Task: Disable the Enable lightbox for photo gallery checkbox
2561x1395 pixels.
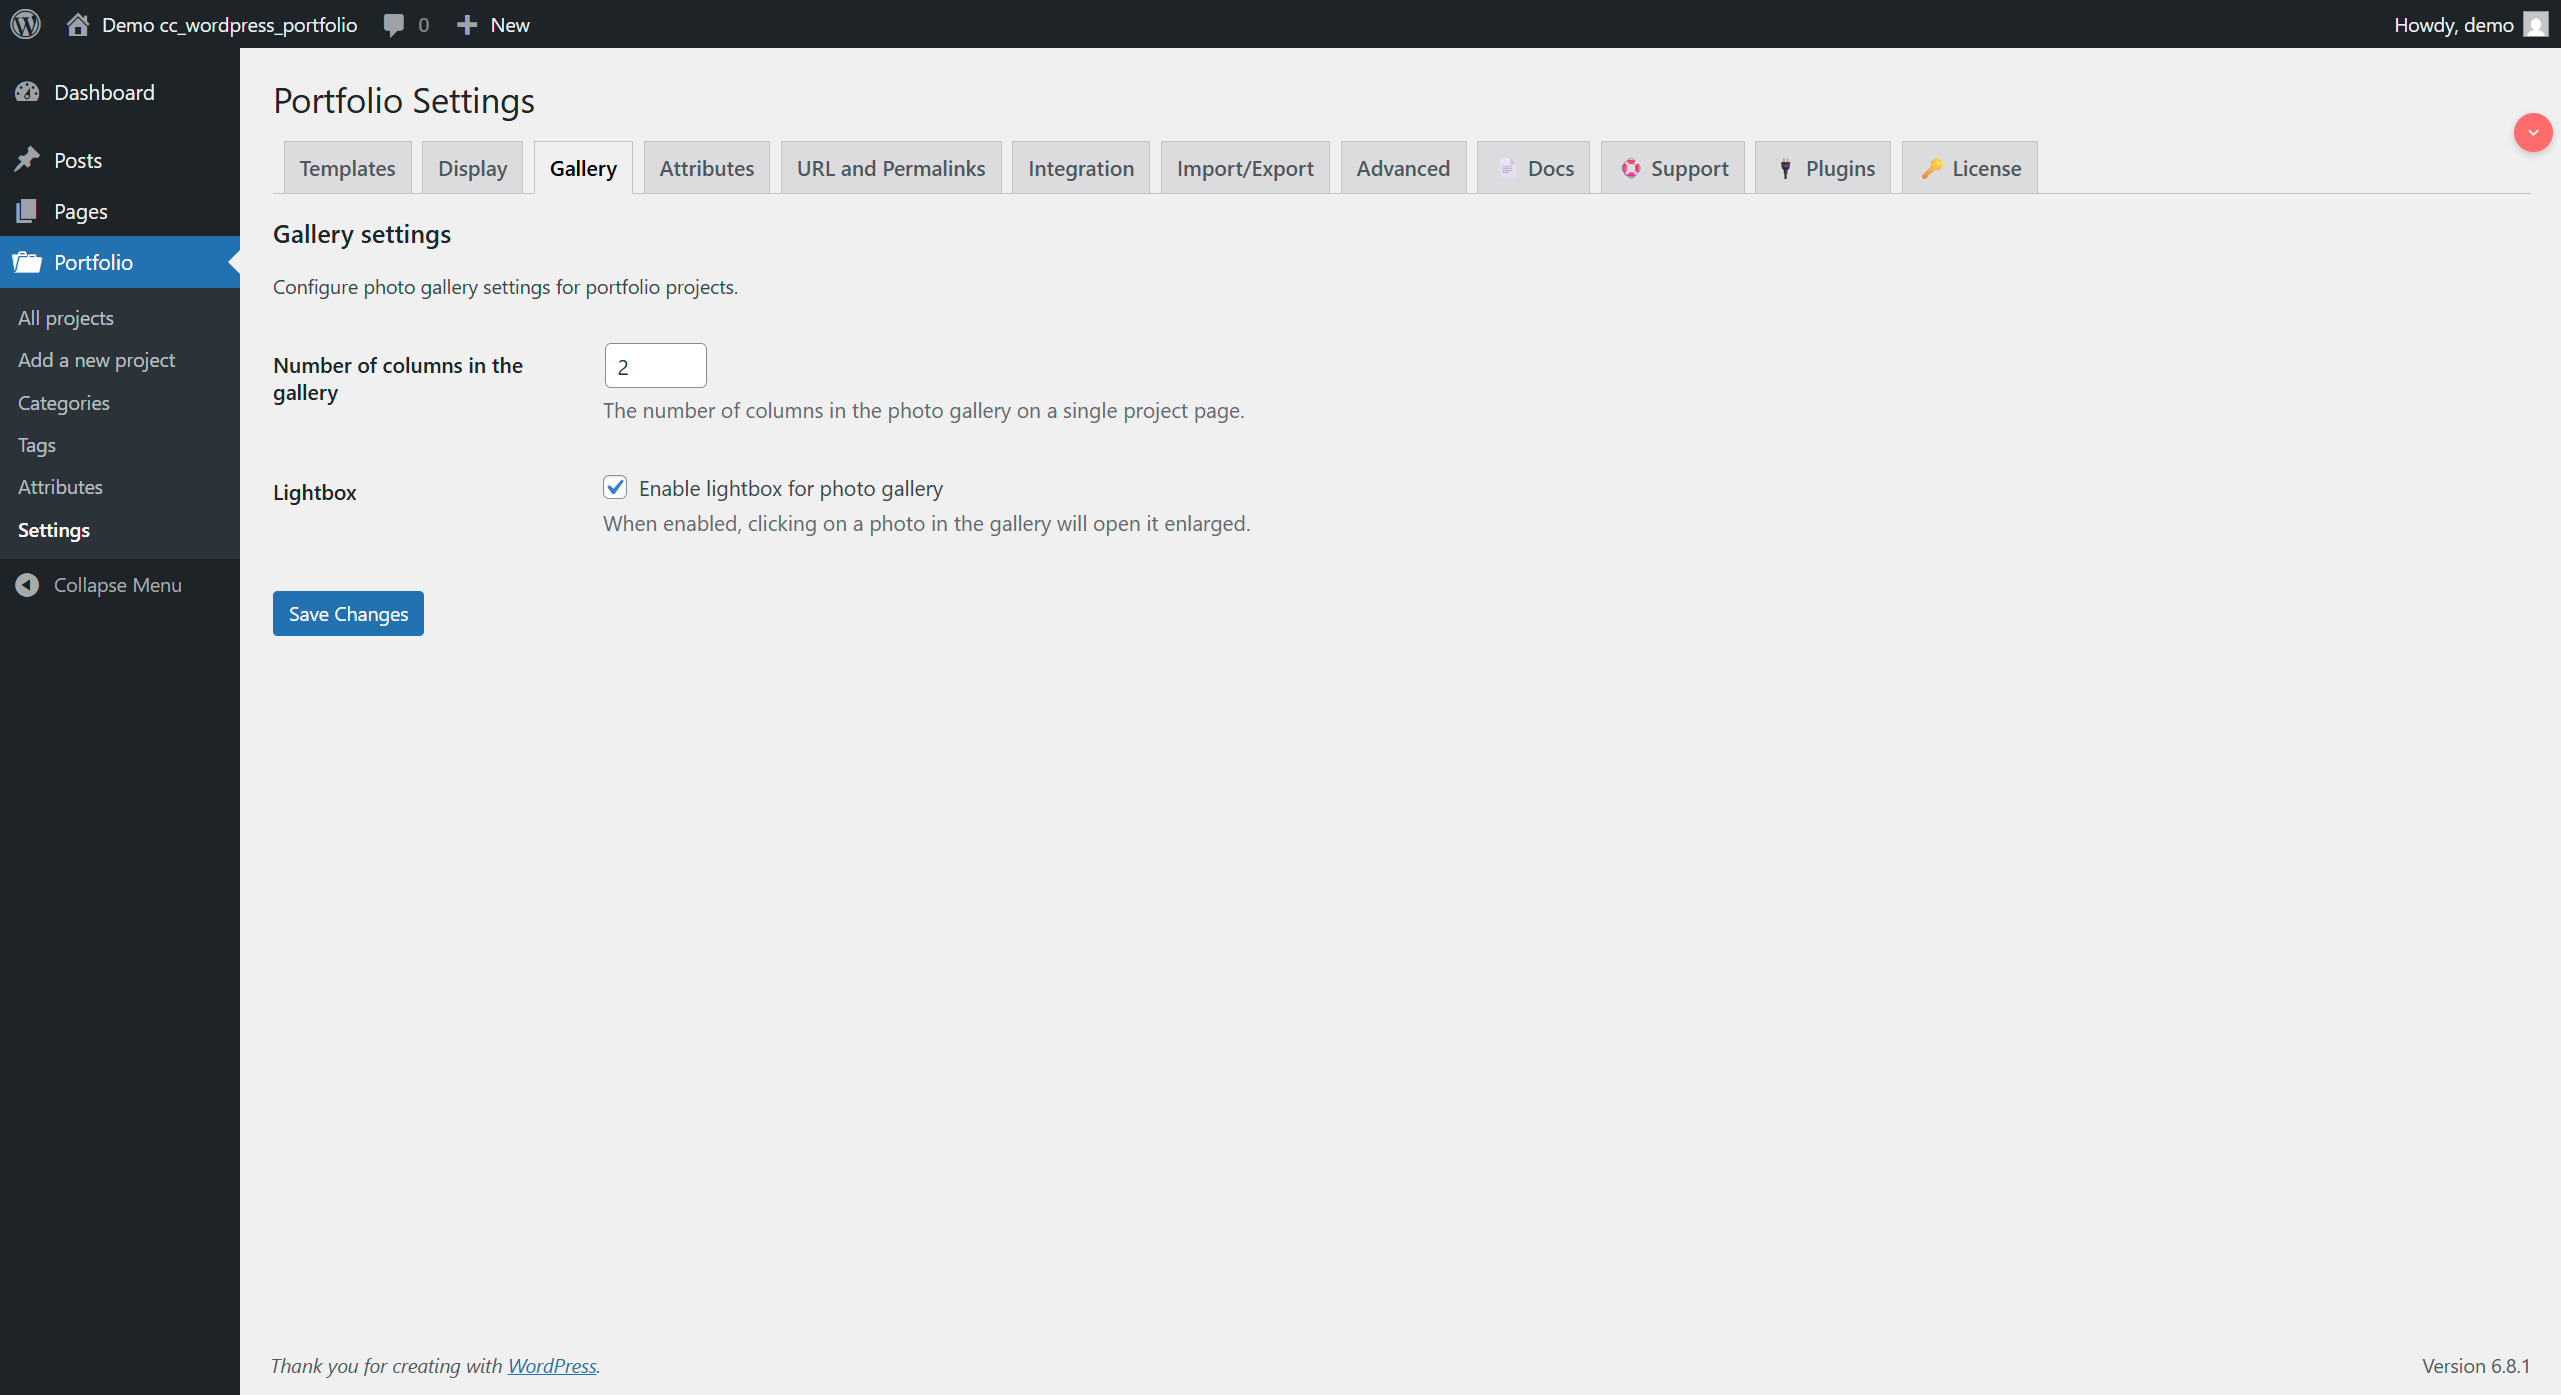Action: [615, 487]
